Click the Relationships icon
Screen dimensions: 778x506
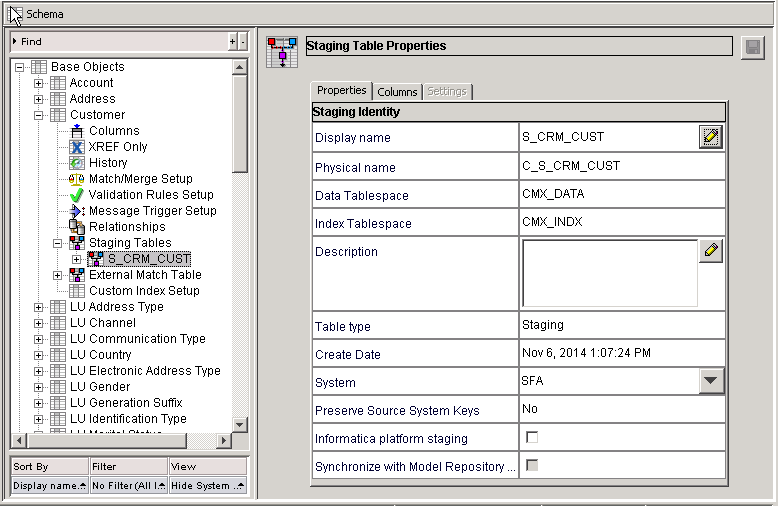(77, 227)
